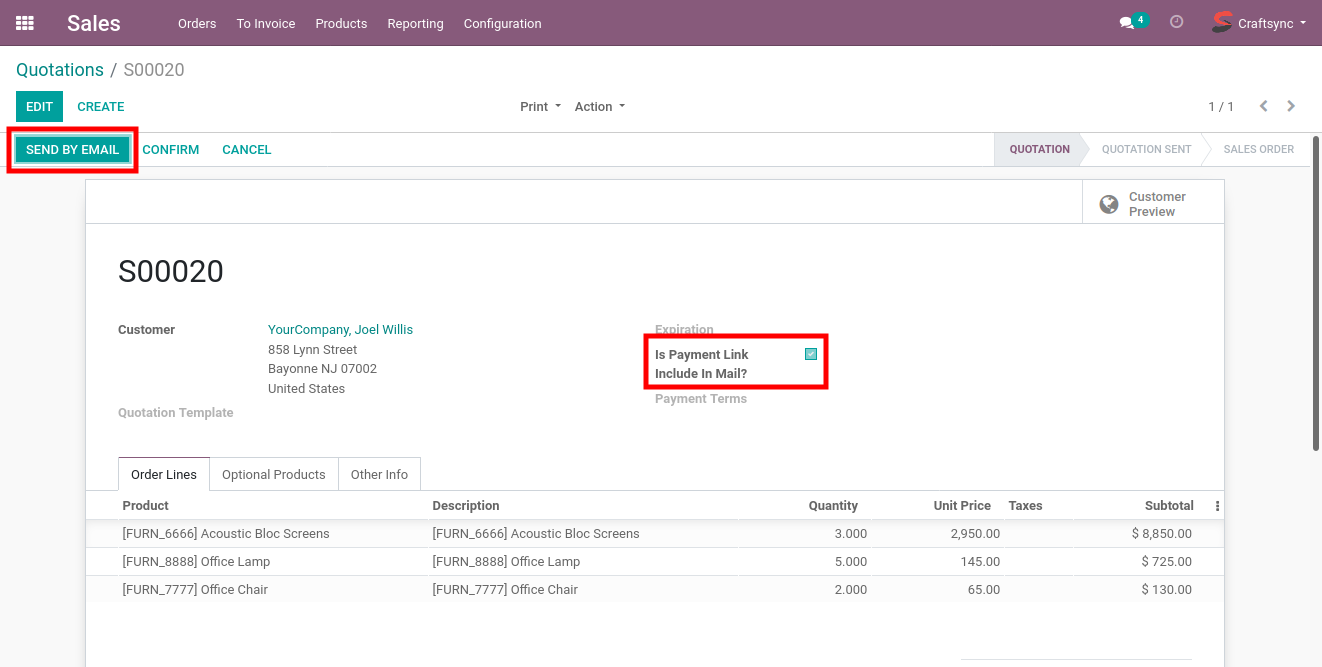Expand the Action dropdown
1322x667 pixels.
click(599, 106)
